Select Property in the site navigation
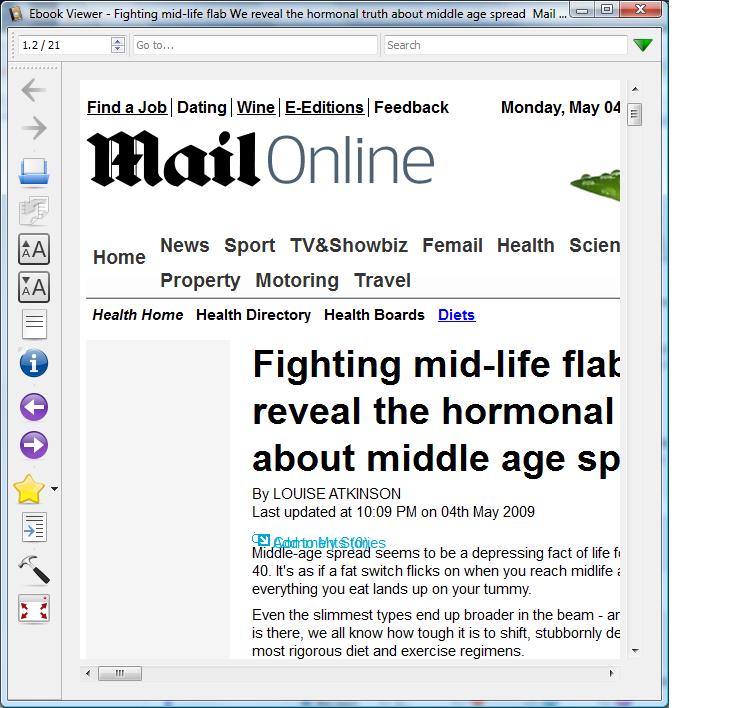The image size is (749, 708). (200, 280)
